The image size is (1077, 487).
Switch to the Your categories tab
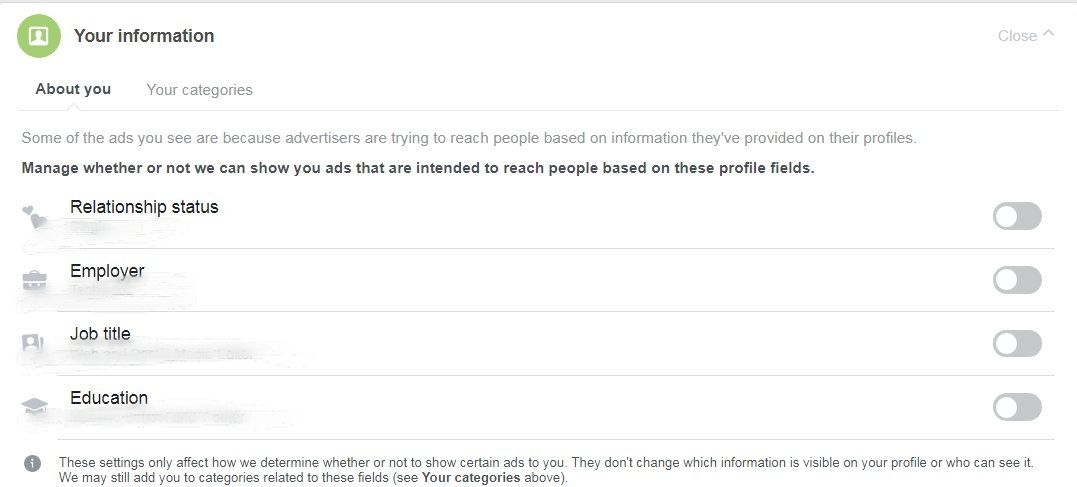click(x=199, y=90)
